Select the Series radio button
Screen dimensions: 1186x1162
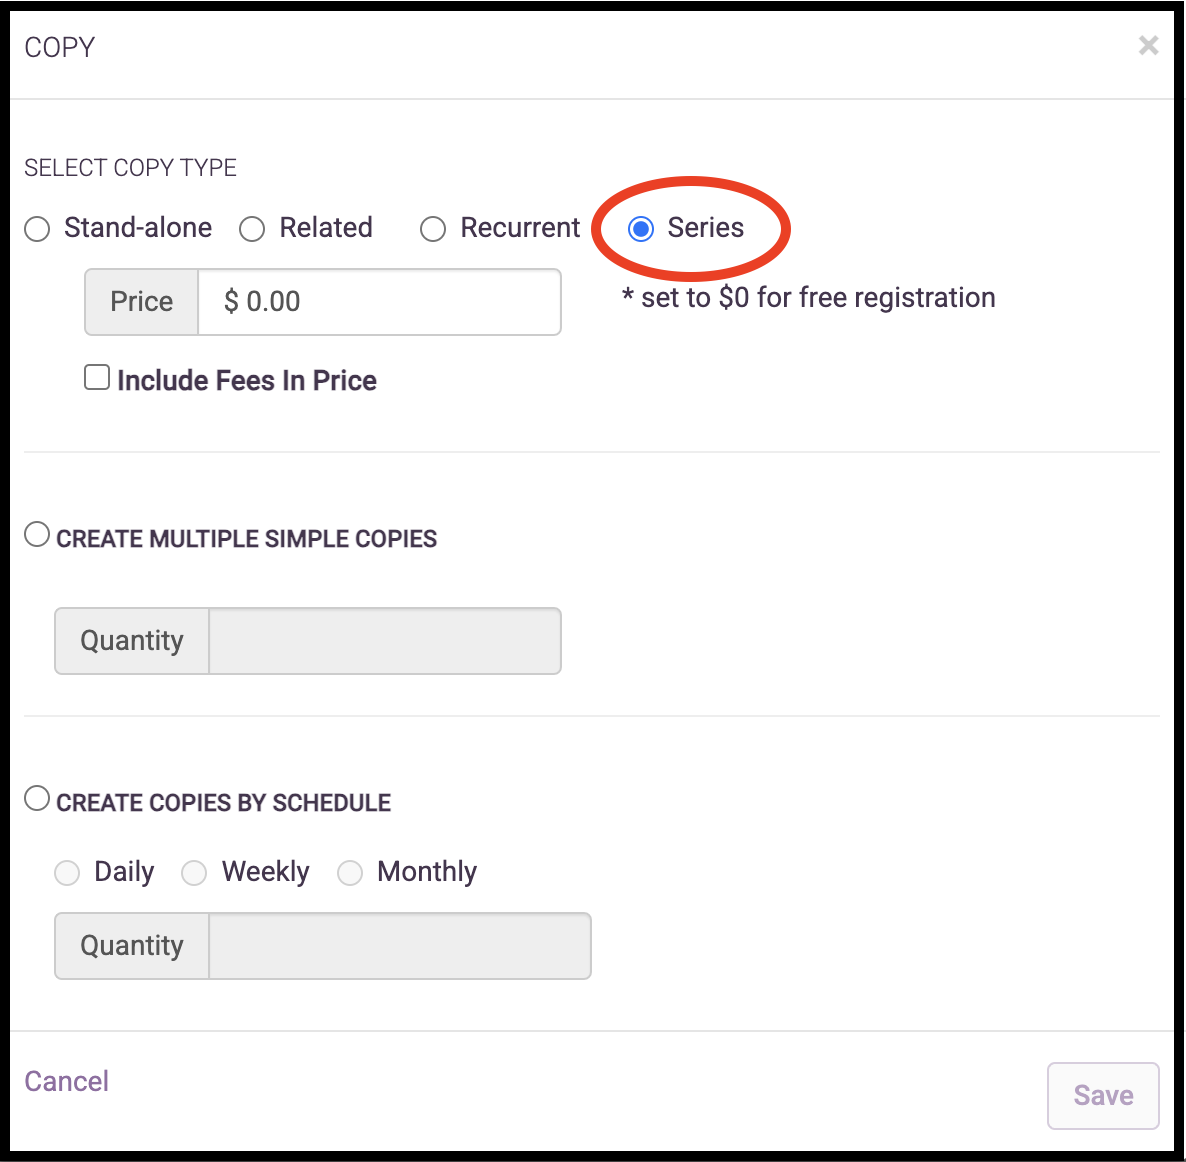[x=641, y=228]
